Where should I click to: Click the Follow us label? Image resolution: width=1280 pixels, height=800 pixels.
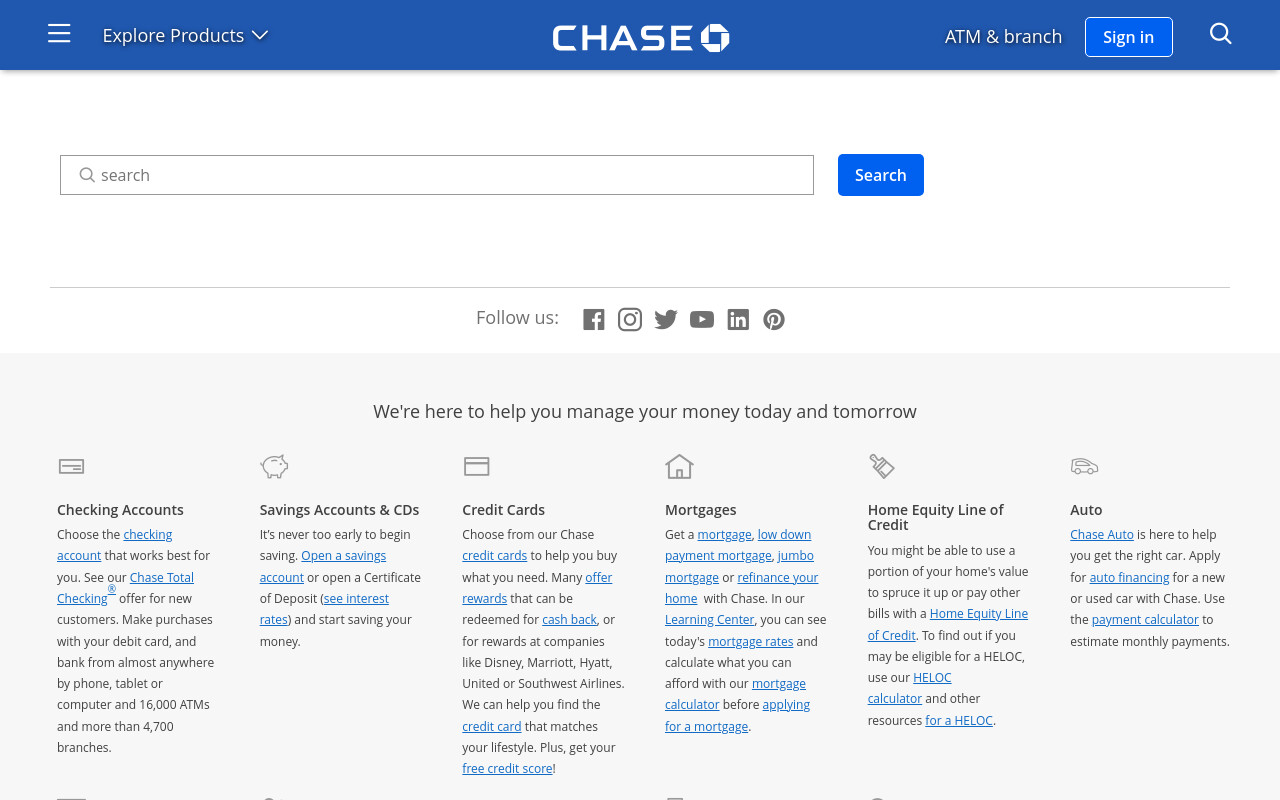[517, 318]
